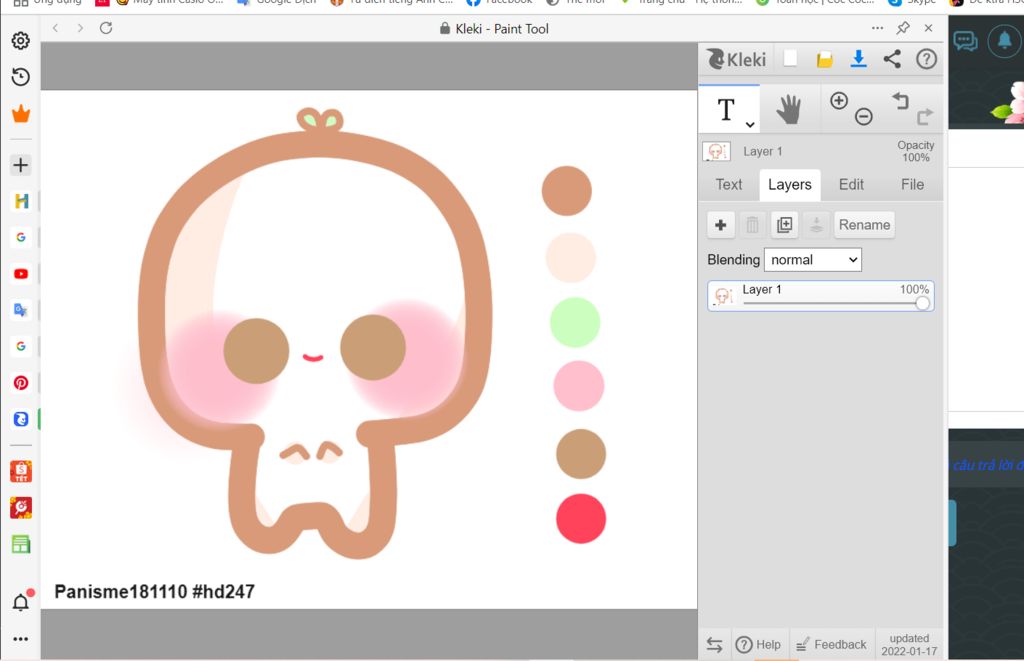
Task: Open the chat icon in the background page
Action: (x=965, y=41)
